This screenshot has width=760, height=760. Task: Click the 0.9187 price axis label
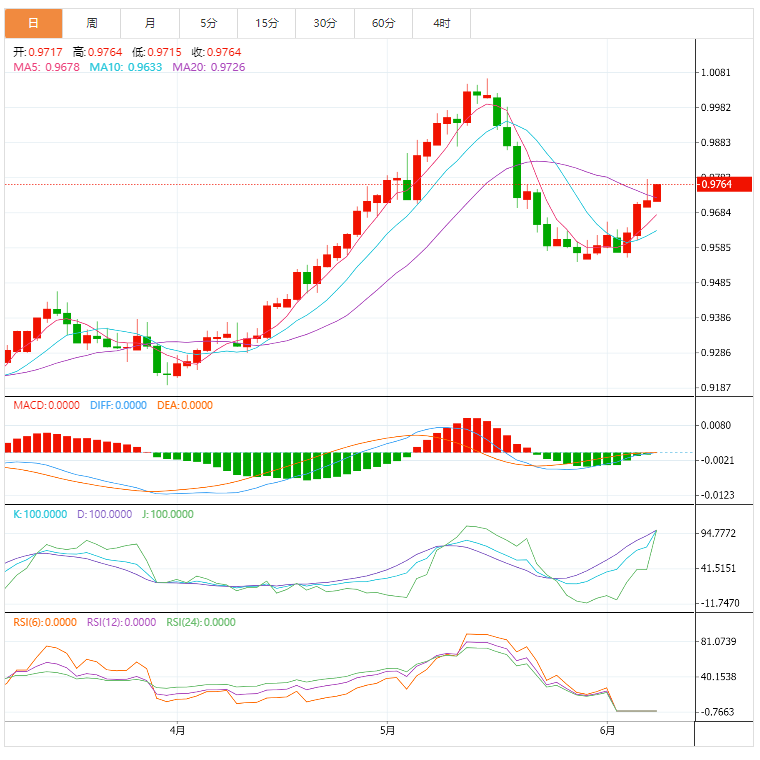coord(716,388)
